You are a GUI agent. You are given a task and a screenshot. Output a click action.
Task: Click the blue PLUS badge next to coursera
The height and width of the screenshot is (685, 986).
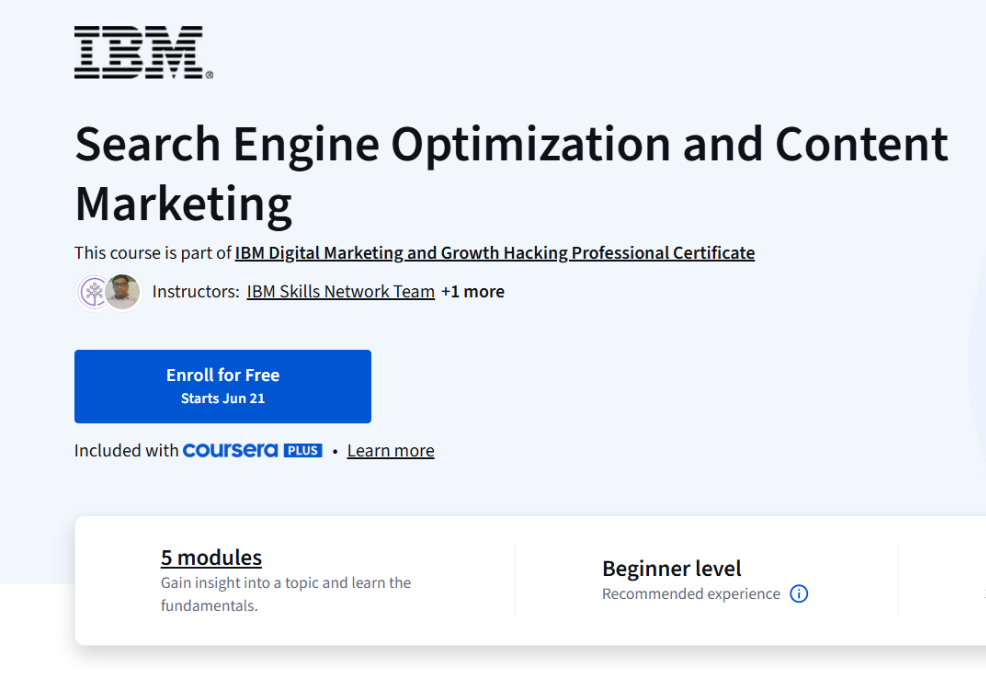(305, 450)
